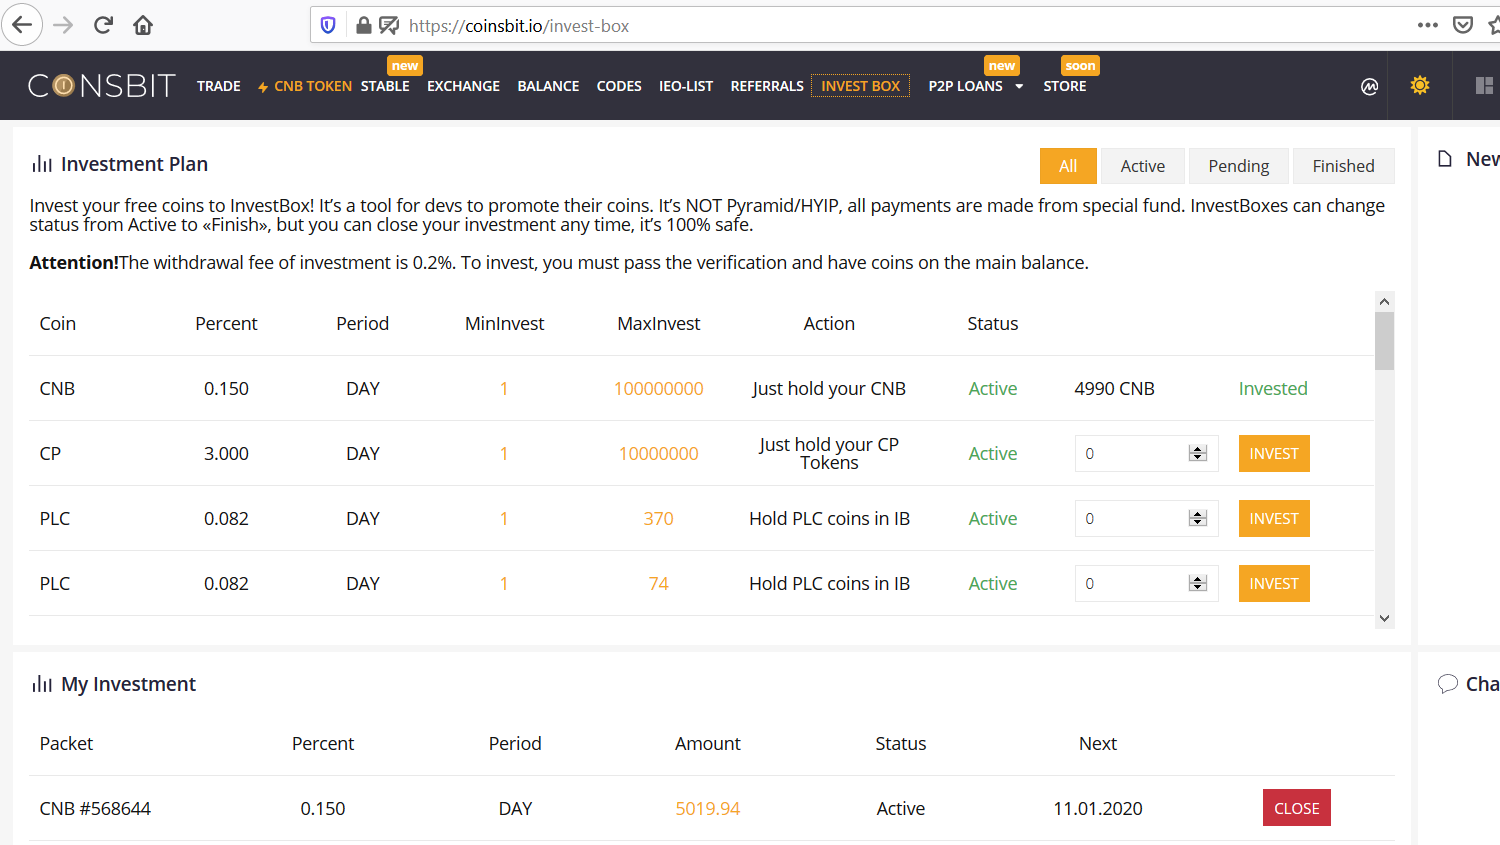Open CoinMarketCap icon in header
This screenshot has height=845, width=1500.
pos(1369,86)
